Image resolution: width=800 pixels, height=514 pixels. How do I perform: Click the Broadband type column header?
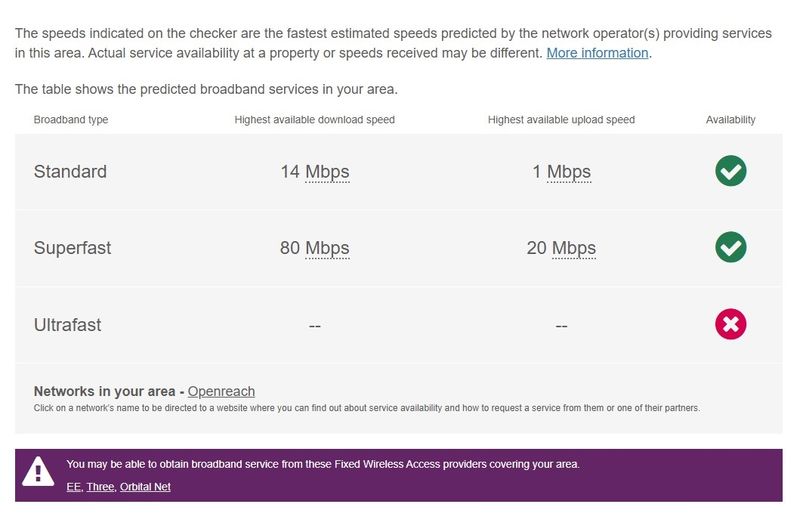[x=71, y=119]
